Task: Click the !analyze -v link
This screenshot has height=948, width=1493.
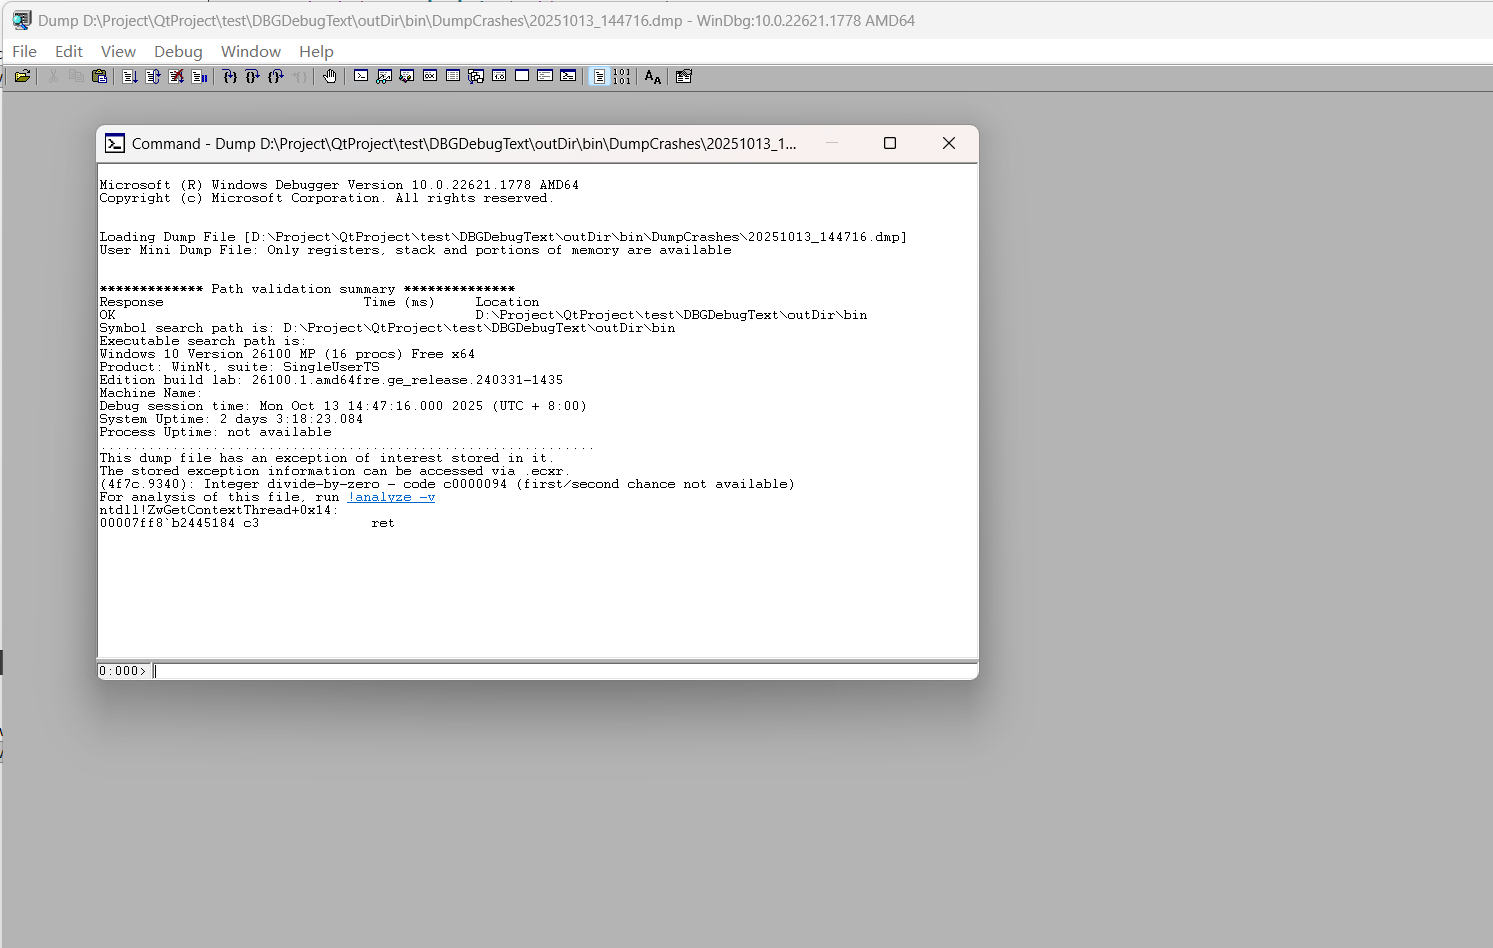Action: pyautogui.click(x=391, y=497)
